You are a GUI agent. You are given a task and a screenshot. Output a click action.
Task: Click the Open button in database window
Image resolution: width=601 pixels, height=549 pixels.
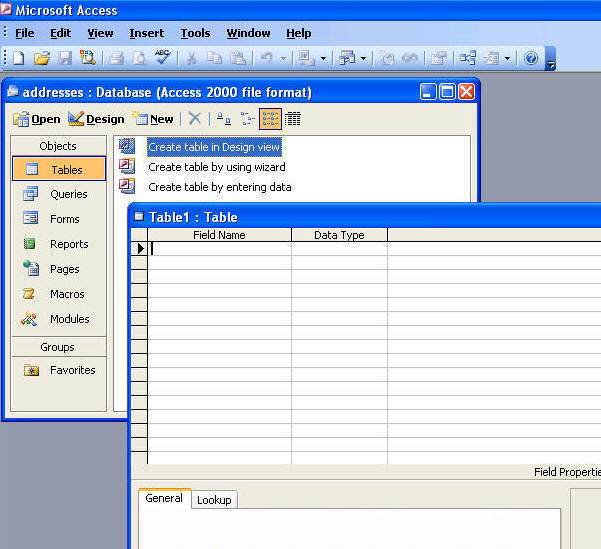coord(37,119)
